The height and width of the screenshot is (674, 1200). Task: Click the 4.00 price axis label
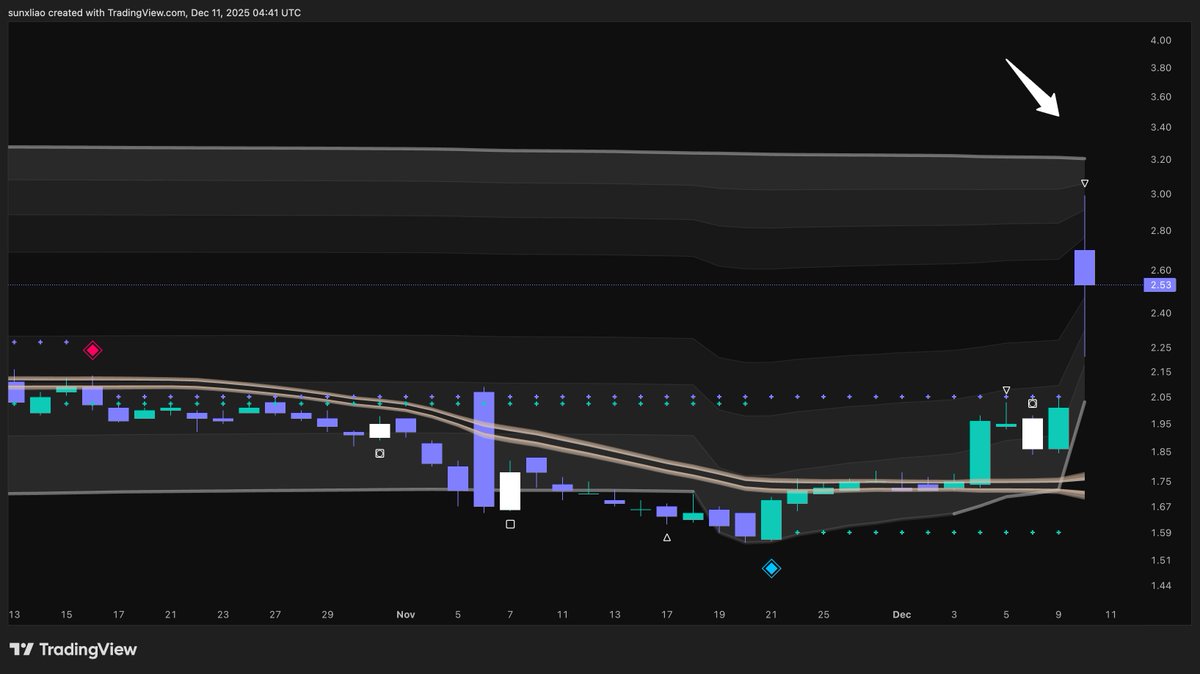(1160, 40)
